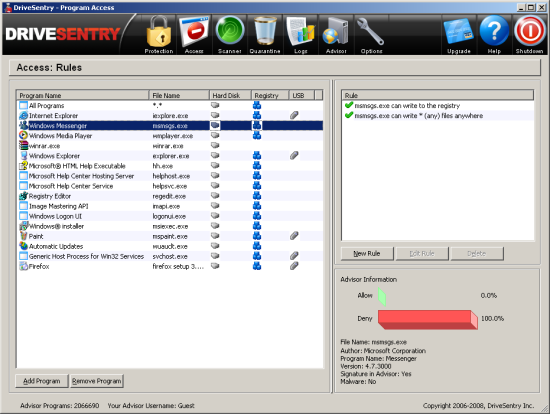This screenshot has height=414, width=550.
Task: View the Logs icon
Action: coord(301,34)
